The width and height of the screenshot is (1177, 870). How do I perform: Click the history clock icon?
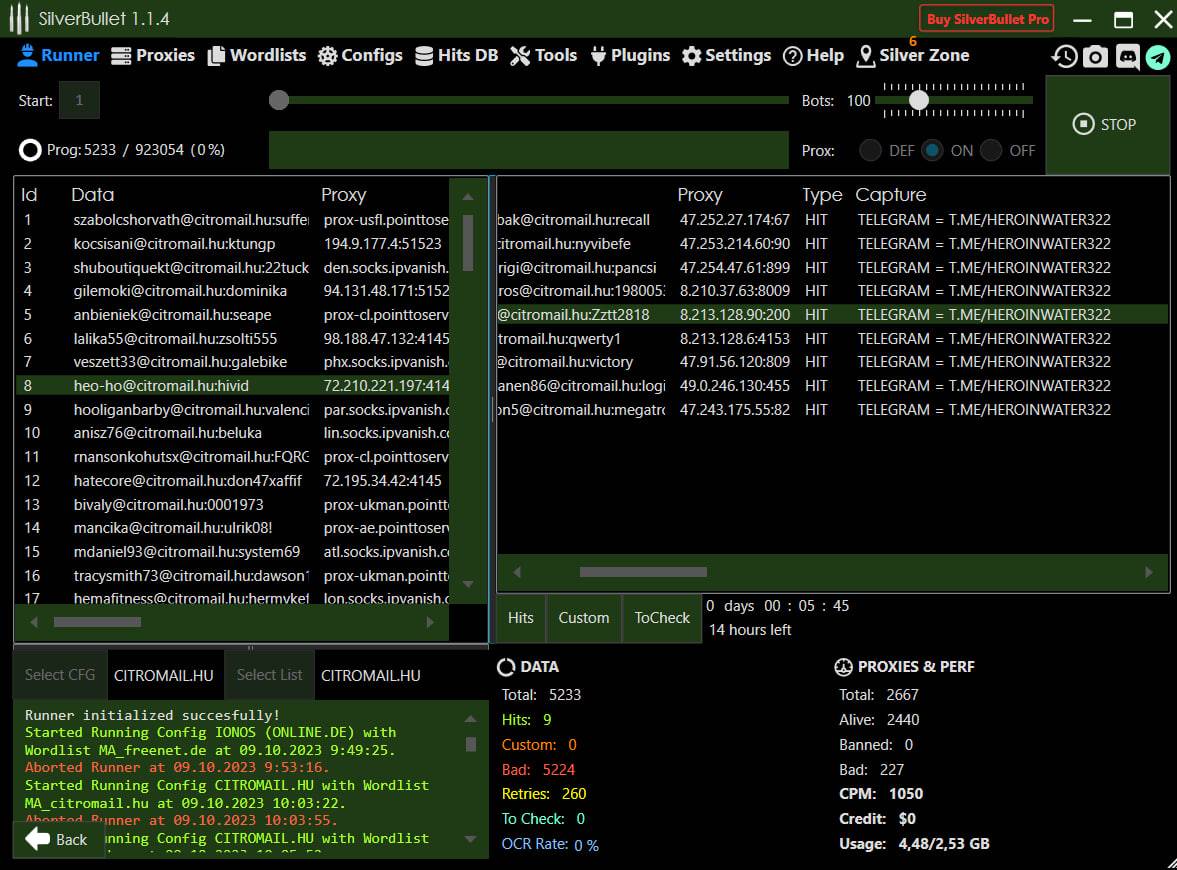1065,56
